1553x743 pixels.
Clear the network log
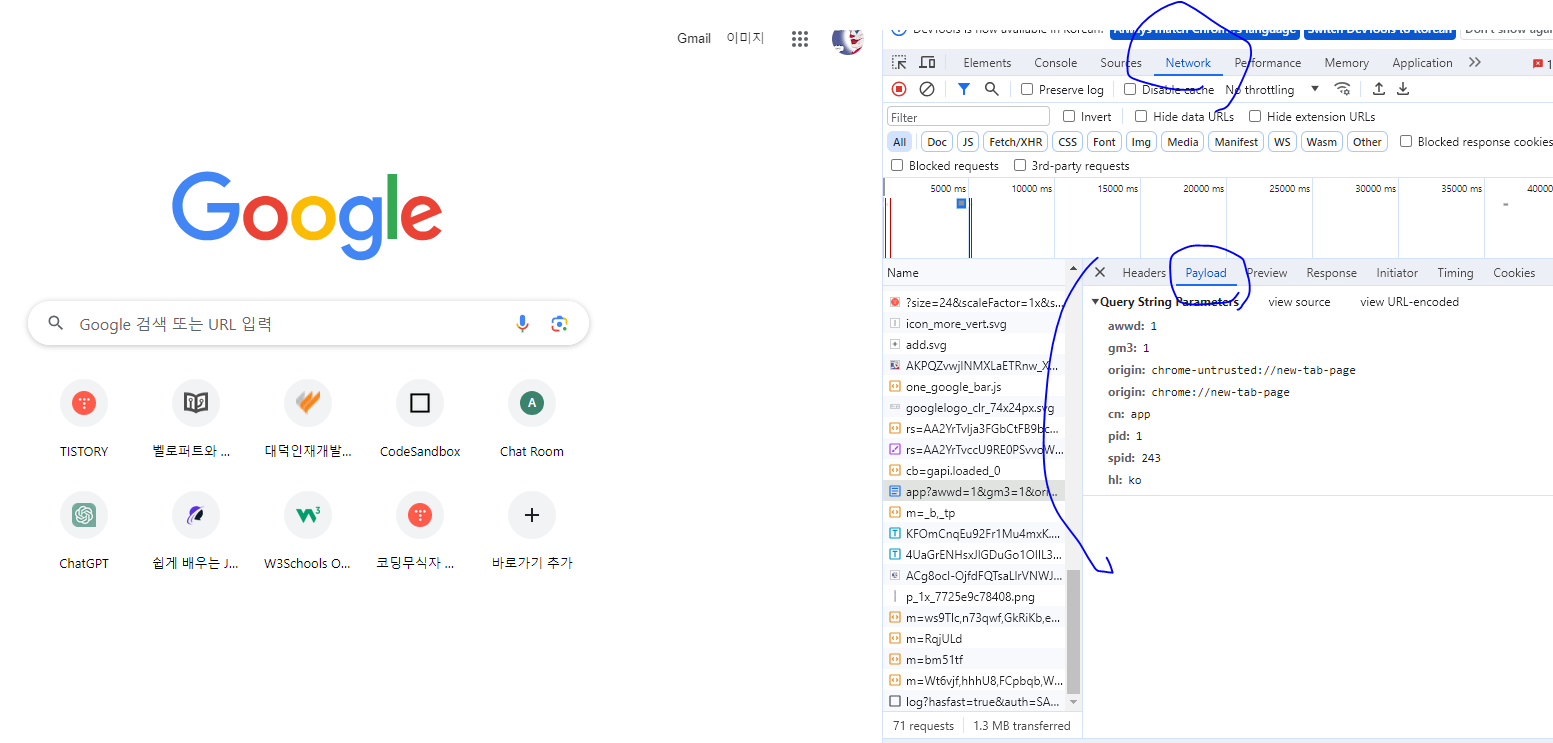click(927, 89)
